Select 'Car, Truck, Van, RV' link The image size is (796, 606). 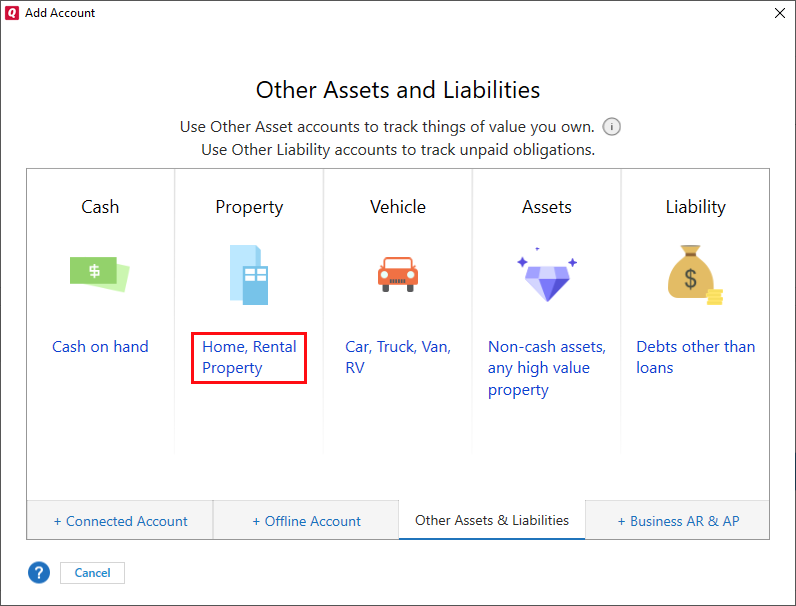point(398,357)
